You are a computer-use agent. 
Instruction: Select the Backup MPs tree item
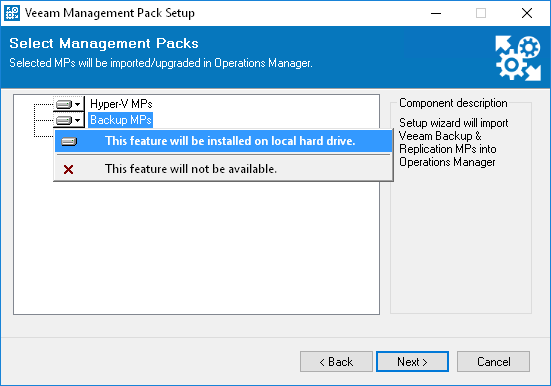[x=121, y=120]
